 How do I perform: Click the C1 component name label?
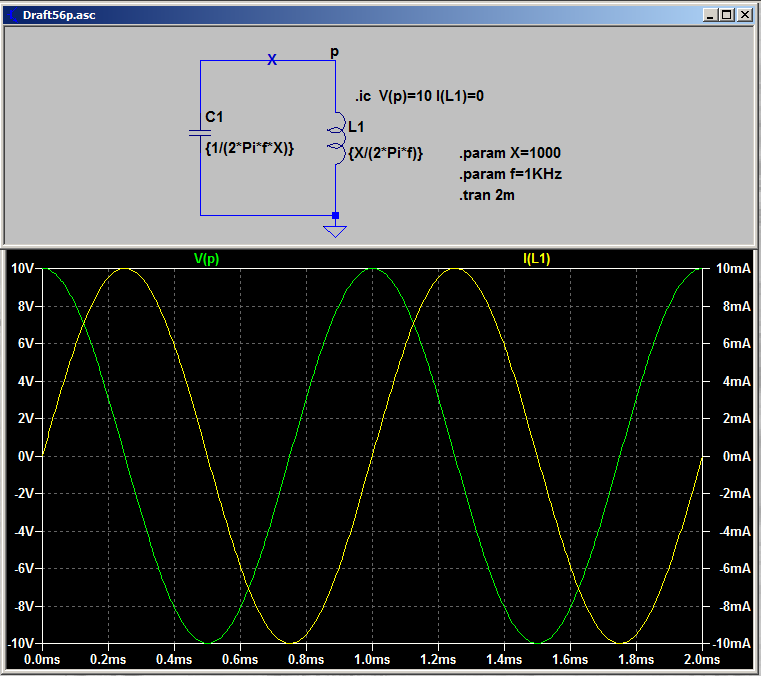(x=214, y=117)
